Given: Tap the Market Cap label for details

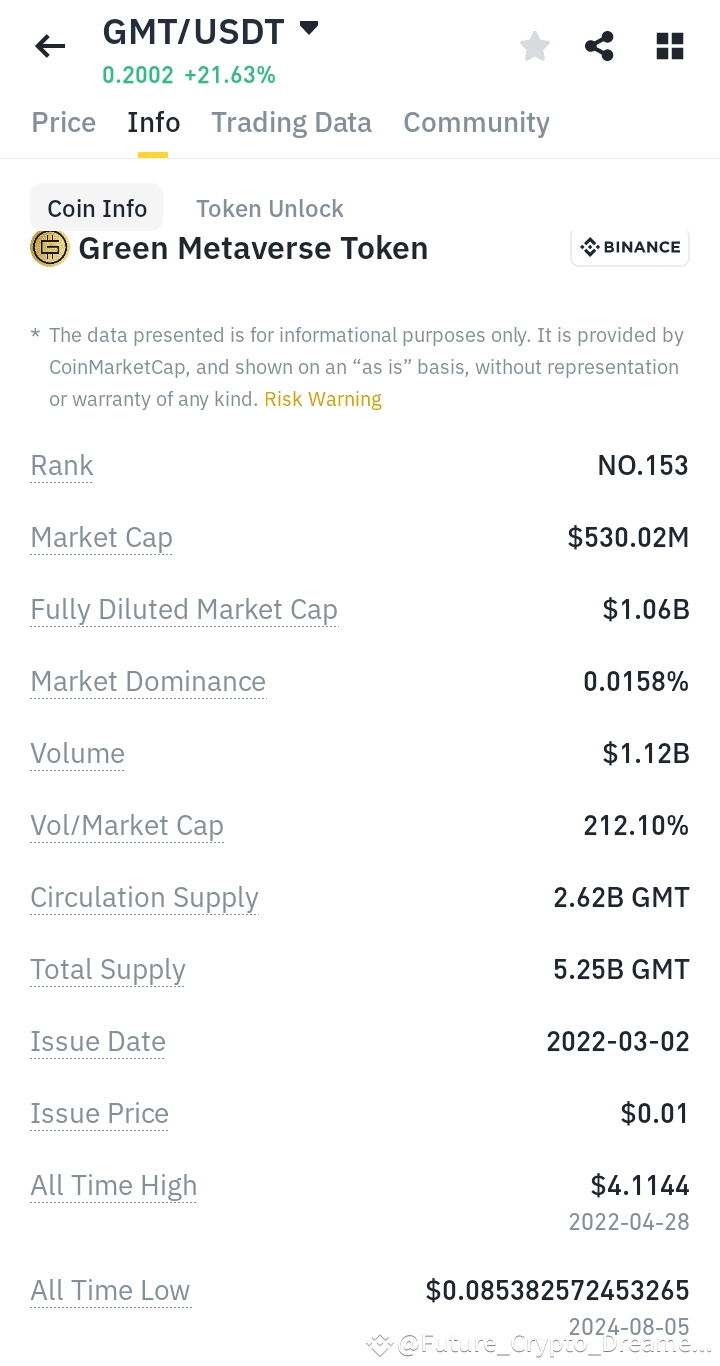Looking at the screenshot, I should click(x=101, y=538).
